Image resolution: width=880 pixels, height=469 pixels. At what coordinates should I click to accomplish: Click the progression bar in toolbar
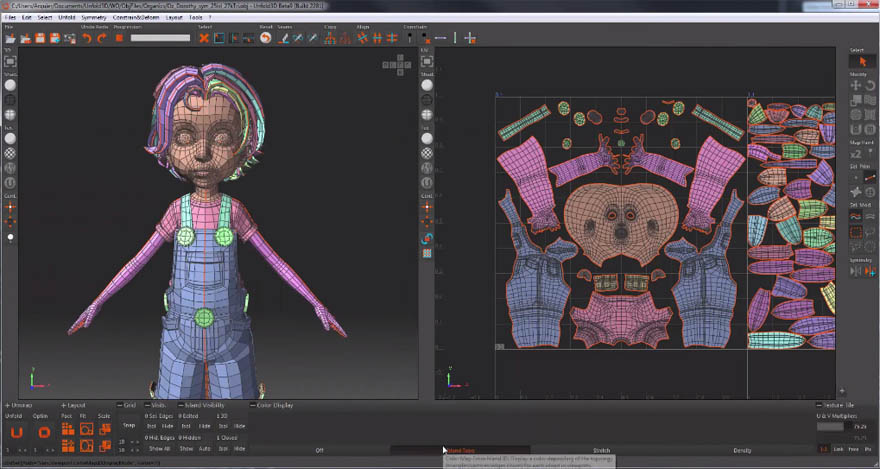(x=161, y=38)
